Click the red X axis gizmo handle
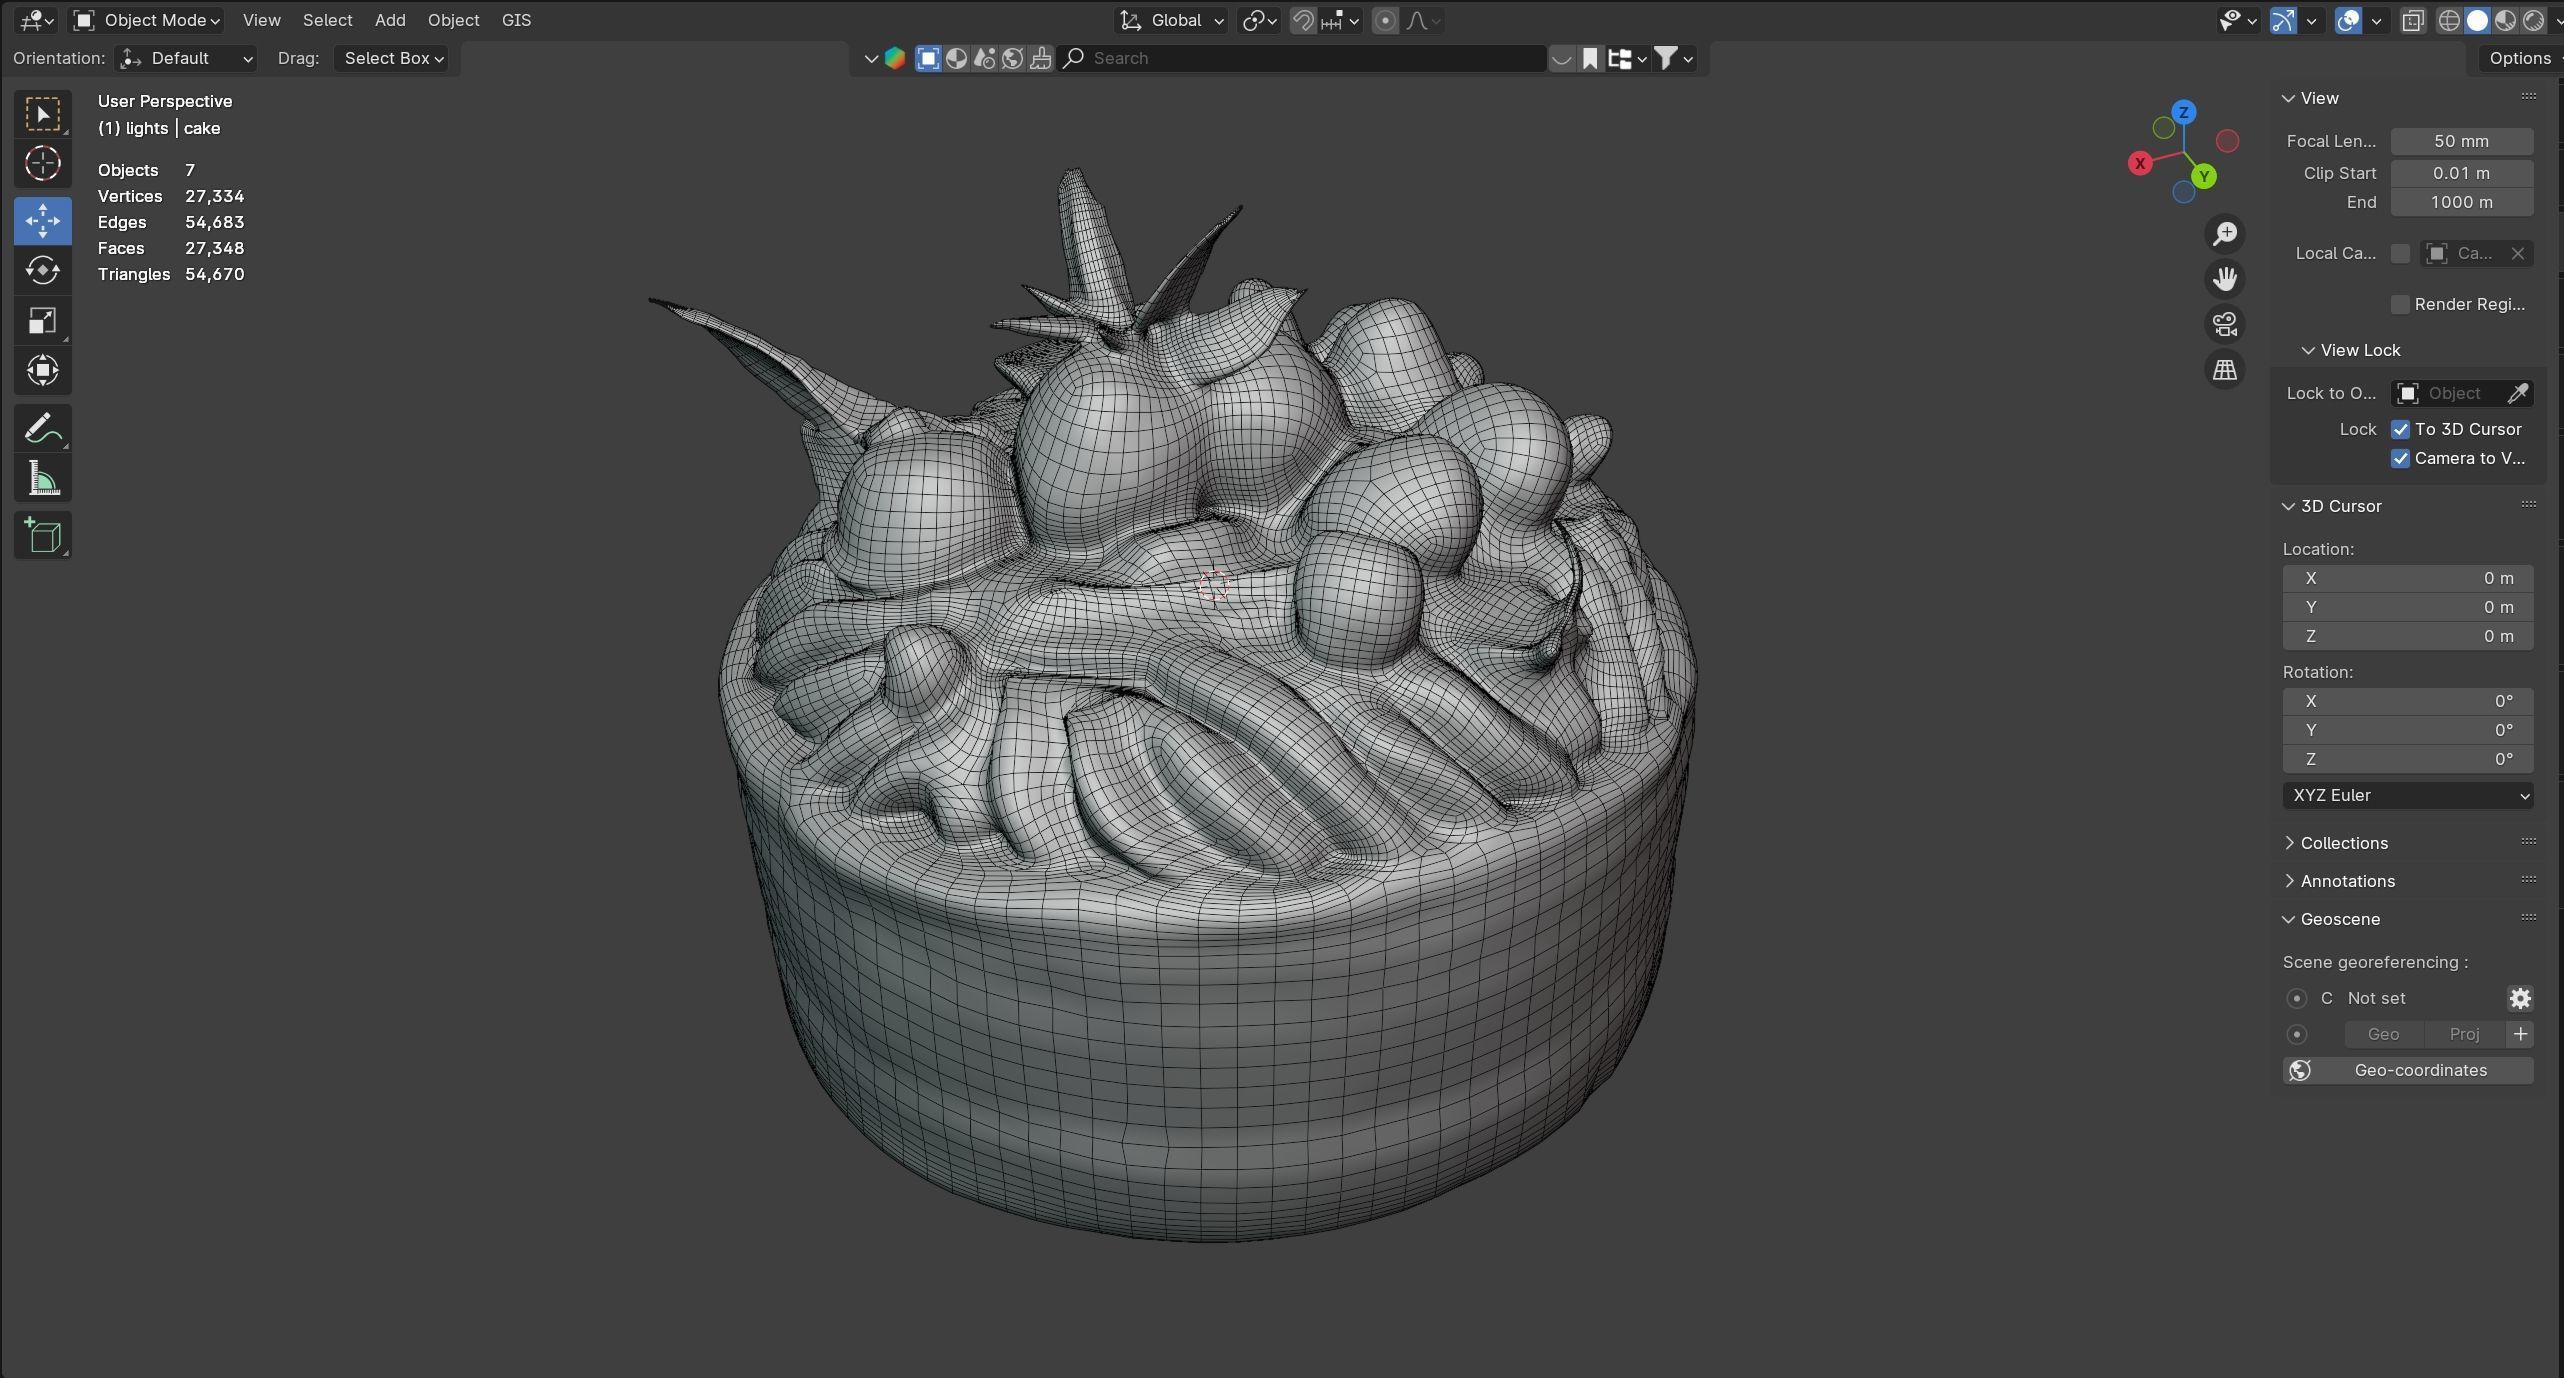This screenshot has width=2564, height=1378. point(2140,163)
